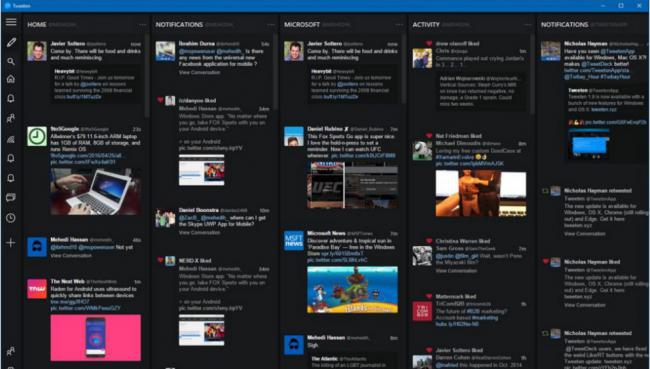The image size is (650, 369).
Task: Open the 9to5google.com link in laptop tweet
Action: pyautogui.click(x=86, y=156)
